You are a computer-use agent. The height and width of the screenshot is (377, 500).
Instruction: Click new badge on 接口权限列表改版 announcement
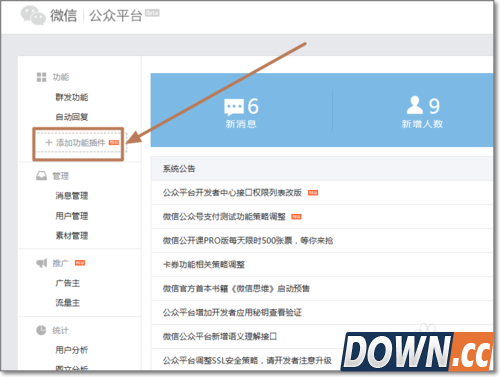click(313, 193)
